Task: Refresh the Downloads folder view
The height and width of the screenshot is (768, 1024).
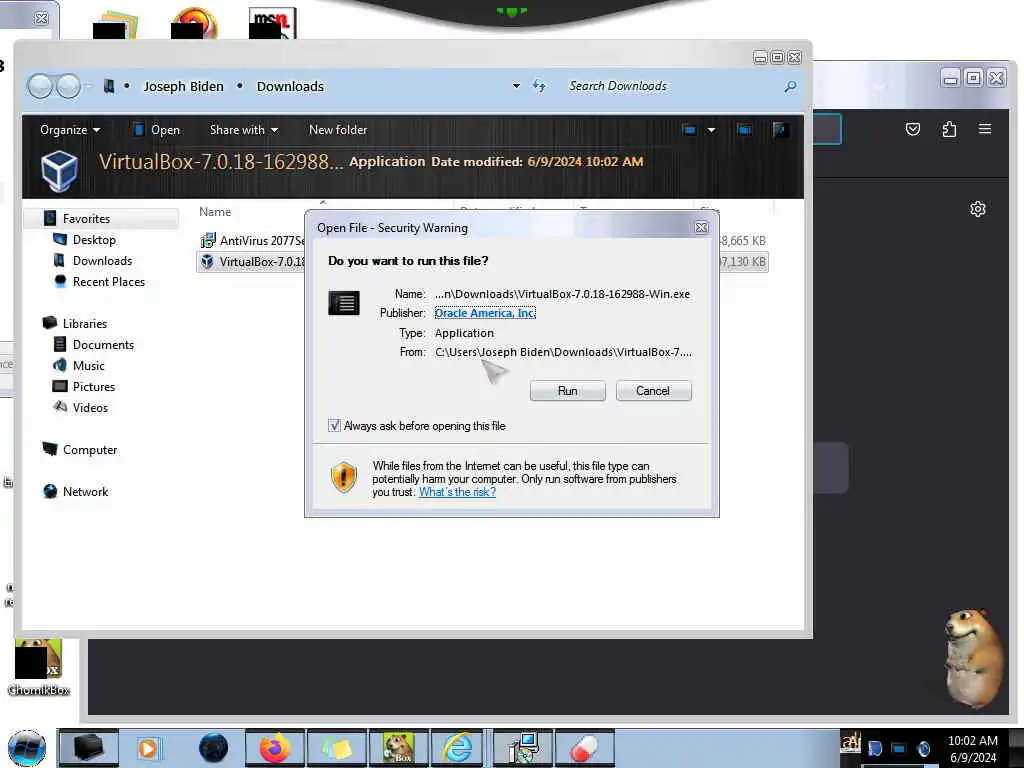Action: point(539,86)
